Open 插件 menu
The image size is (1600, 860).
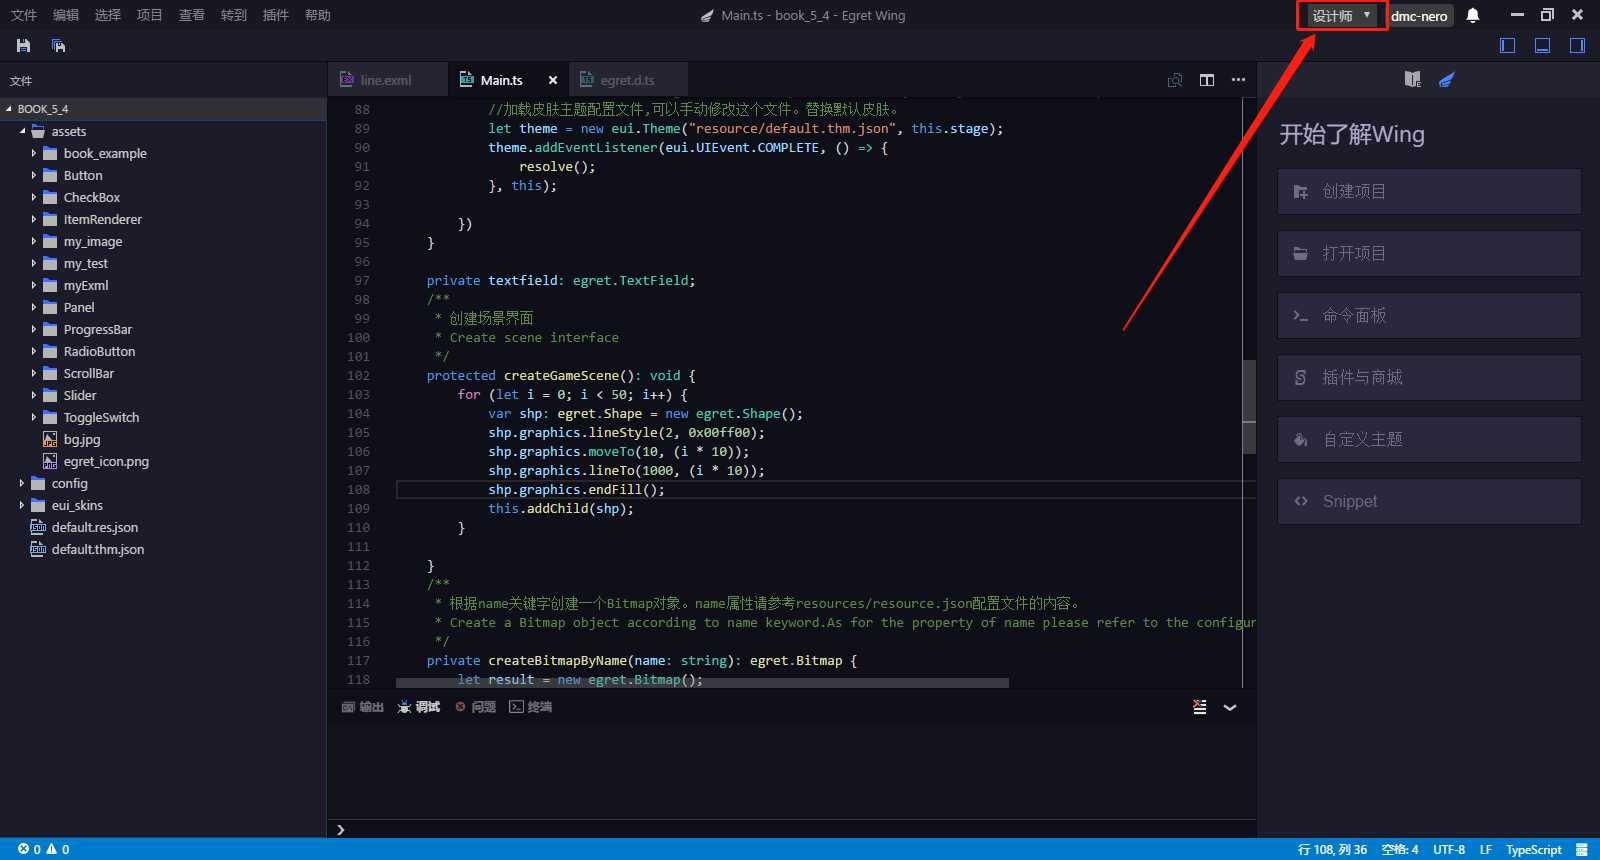pos(276,15)
